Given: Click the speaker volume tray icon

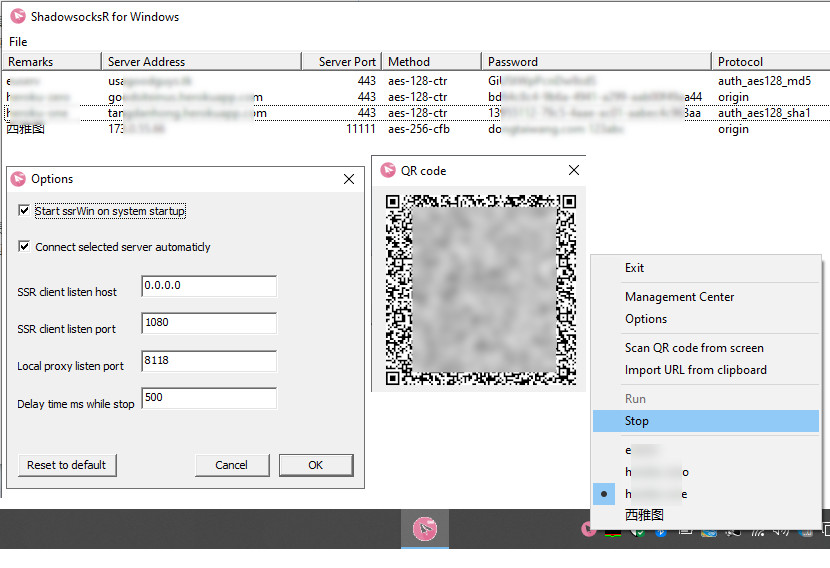Looking at the screenshot, I should [781, 531].
